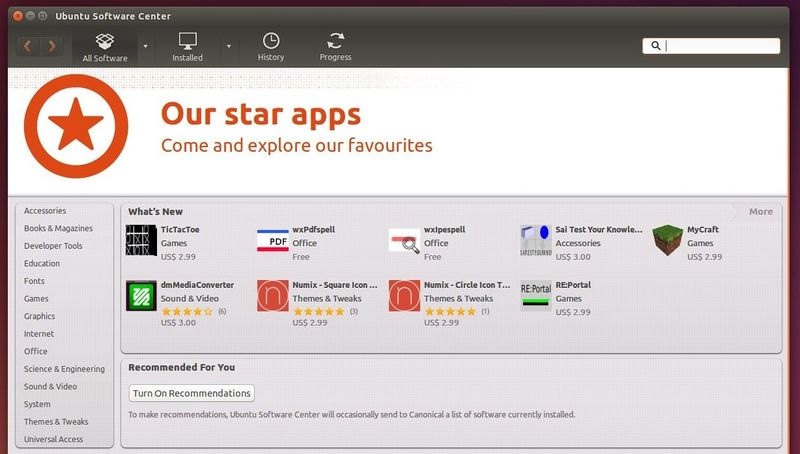800x454 pixels.
Task: Expand the Installed dropdown arrow
Action: pos(229,46)
